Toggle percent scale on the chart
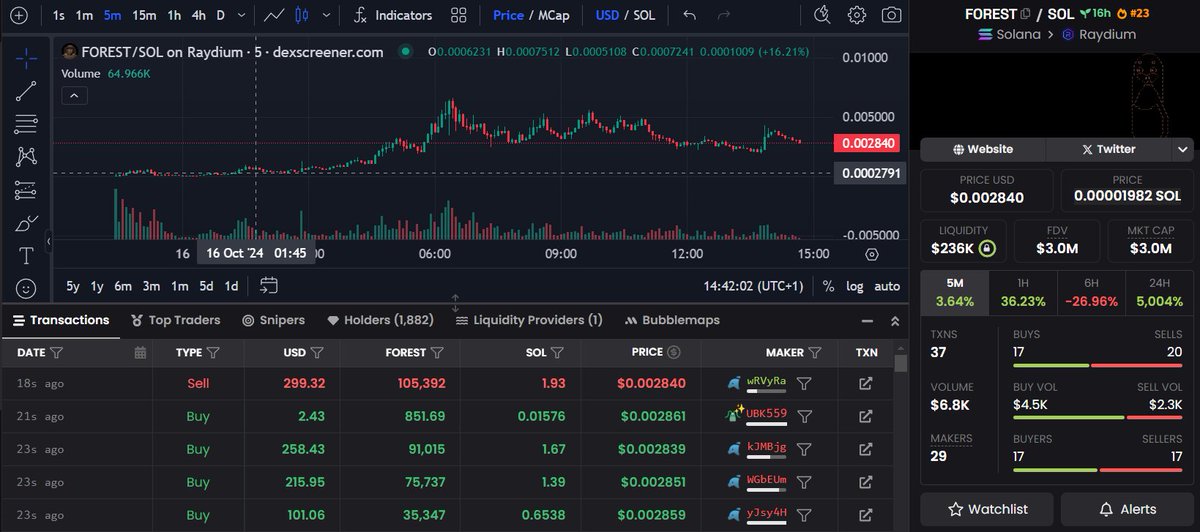 (x=828, y=286)
